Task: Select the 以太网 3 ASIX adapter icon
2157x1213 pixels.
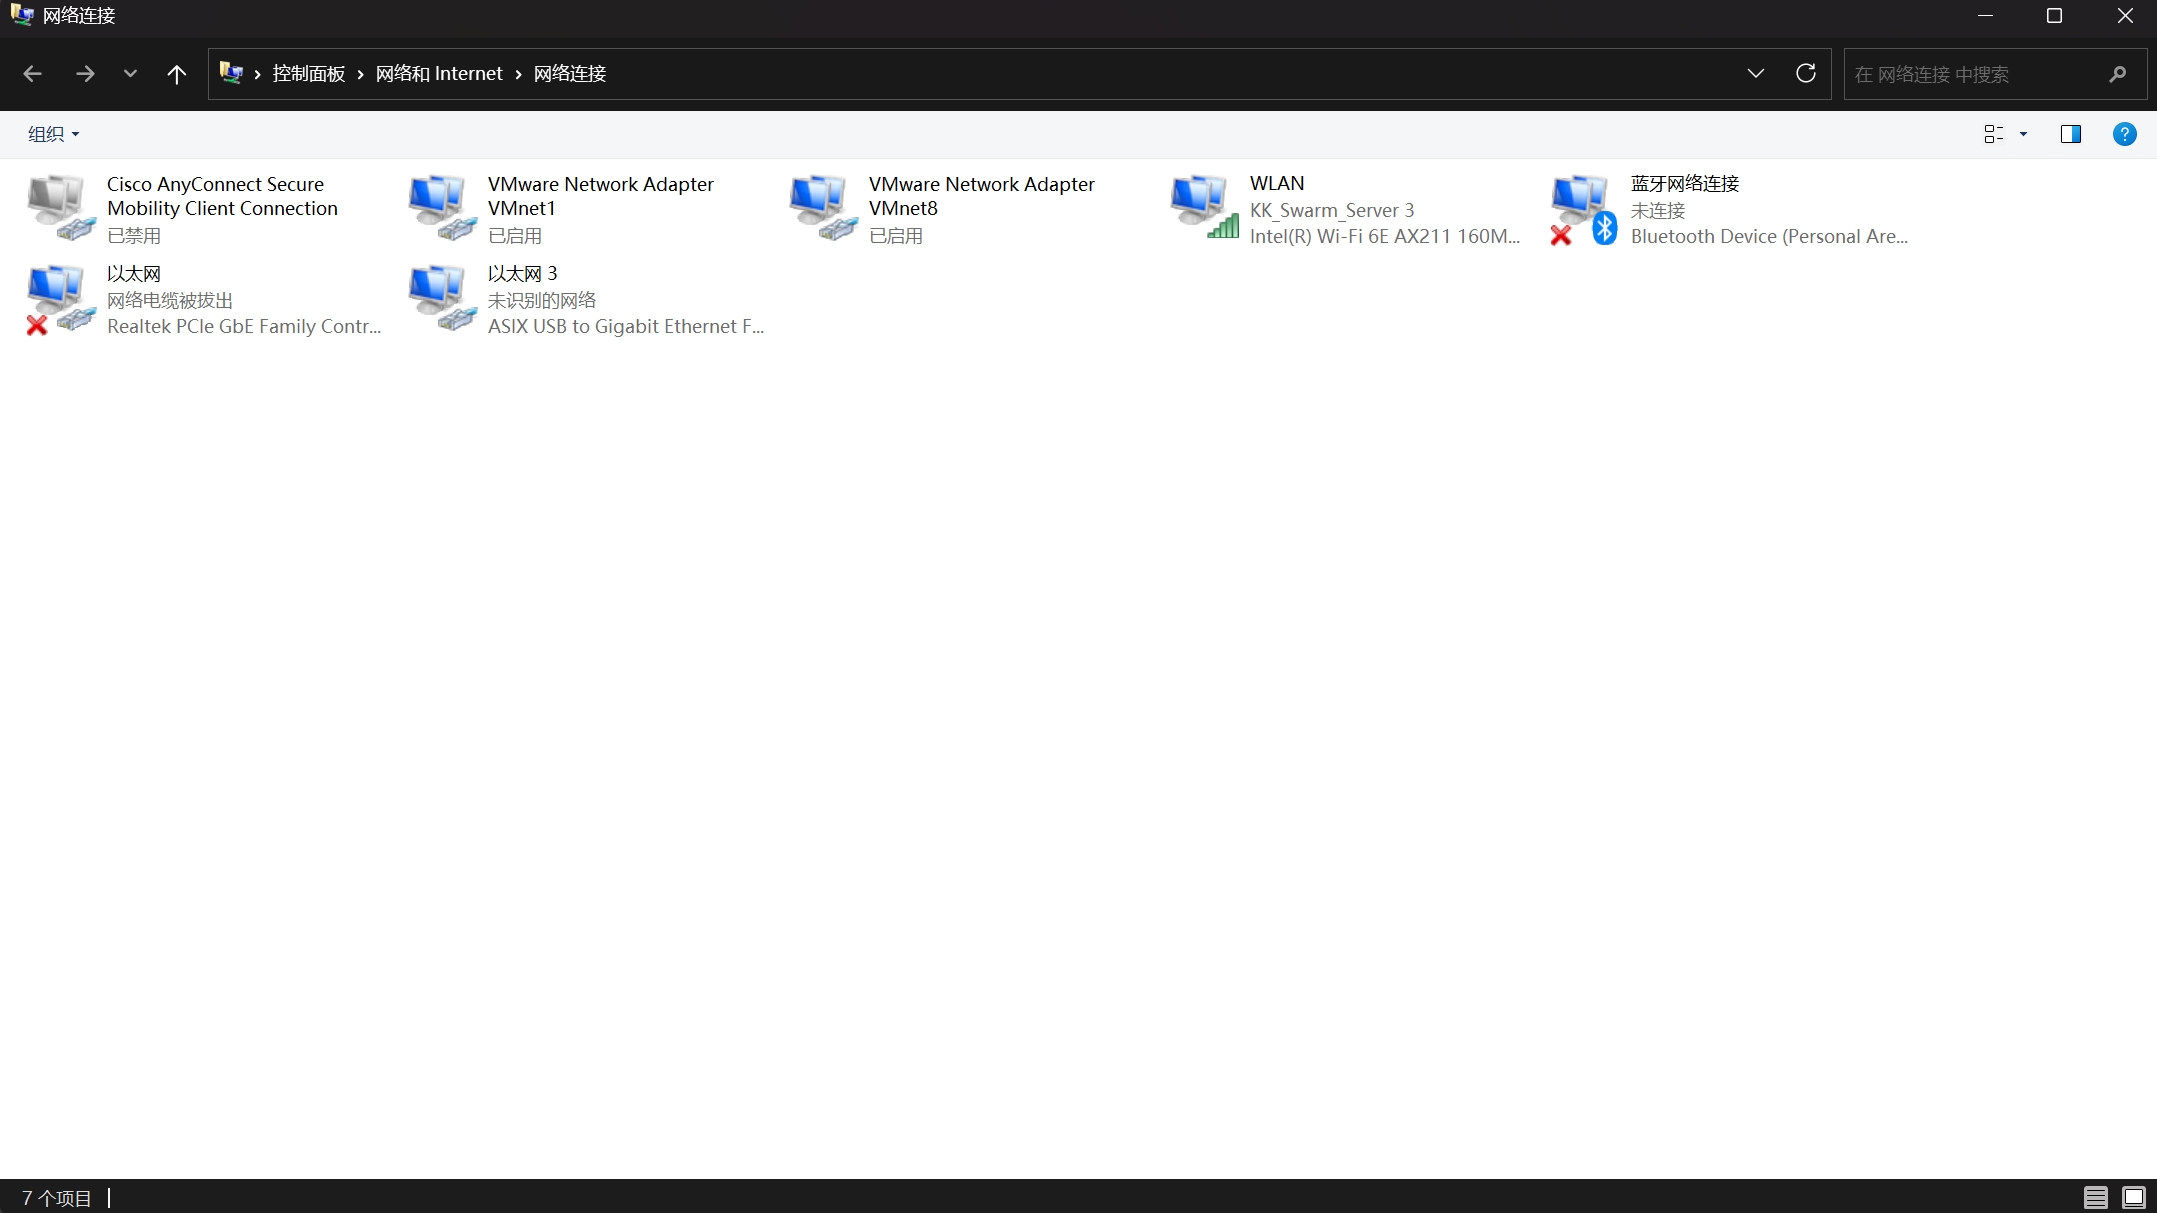Action: [442, 297]
